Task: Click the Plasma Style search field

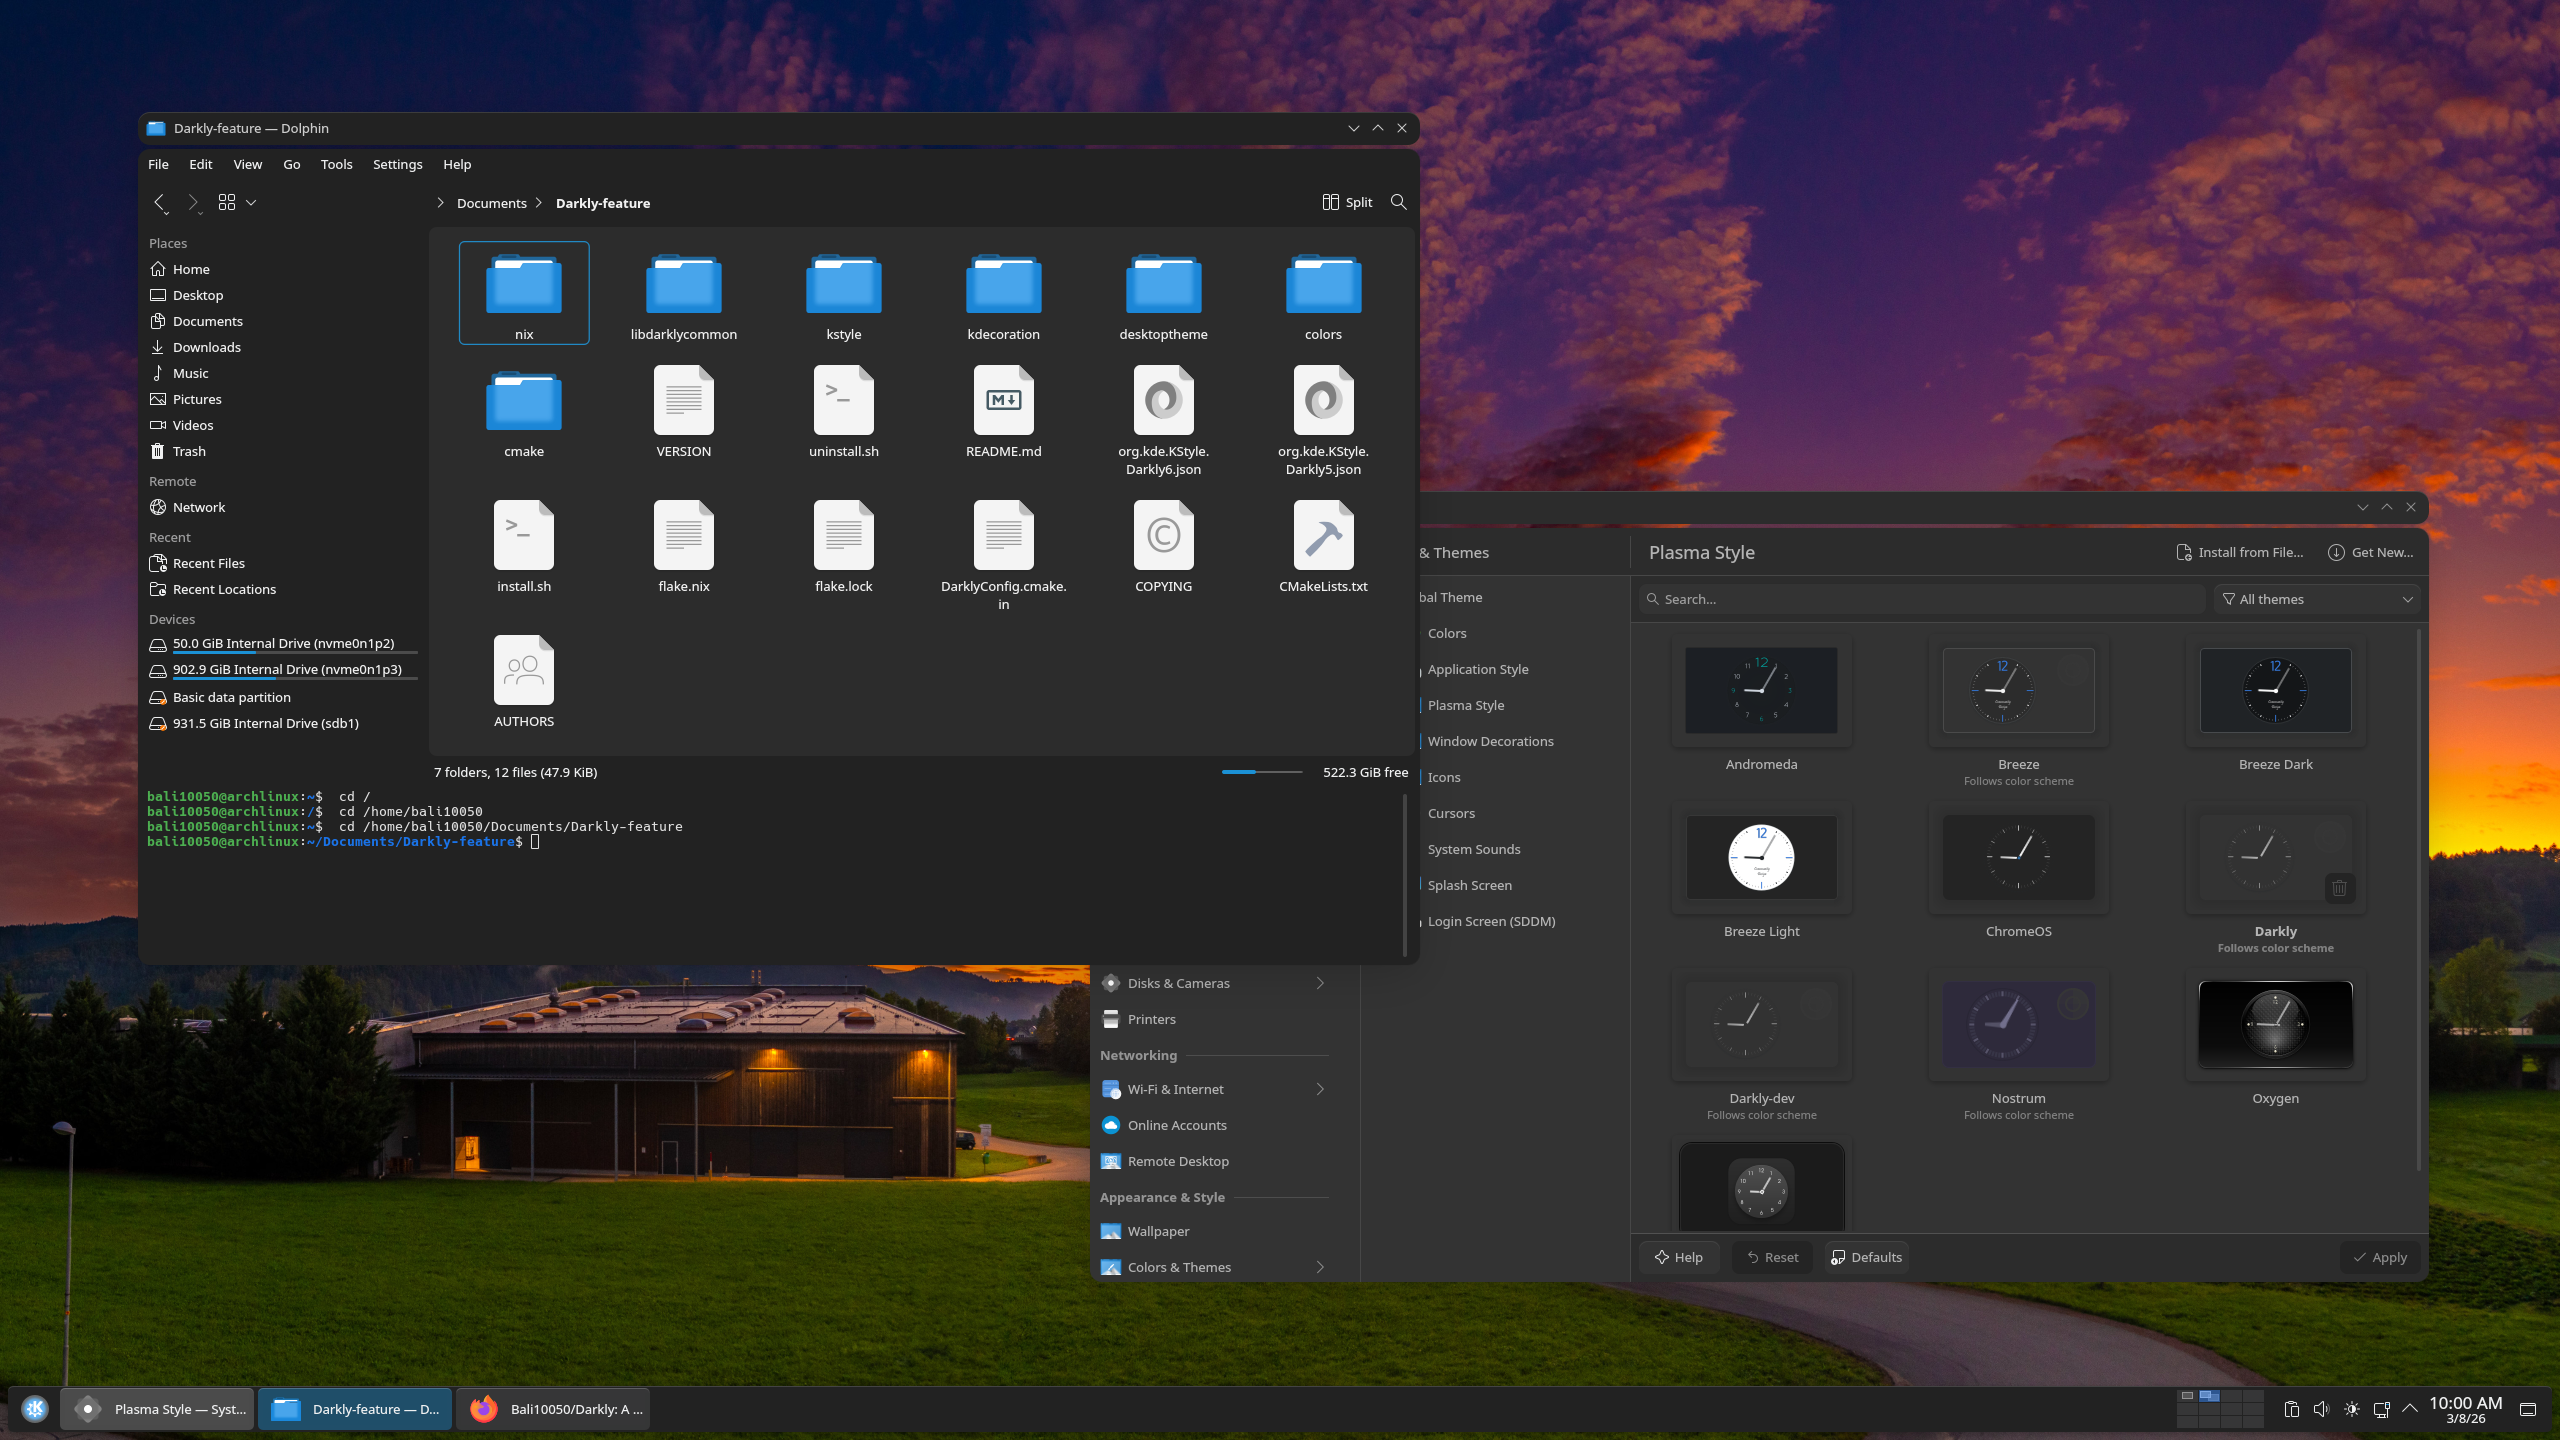Action: pos(1921,599)
